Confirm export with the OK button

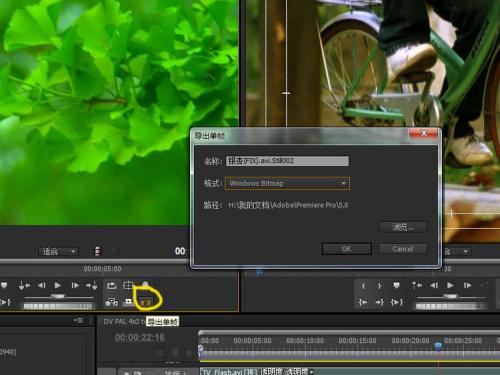pyautogui.click(x=347, y=249)
